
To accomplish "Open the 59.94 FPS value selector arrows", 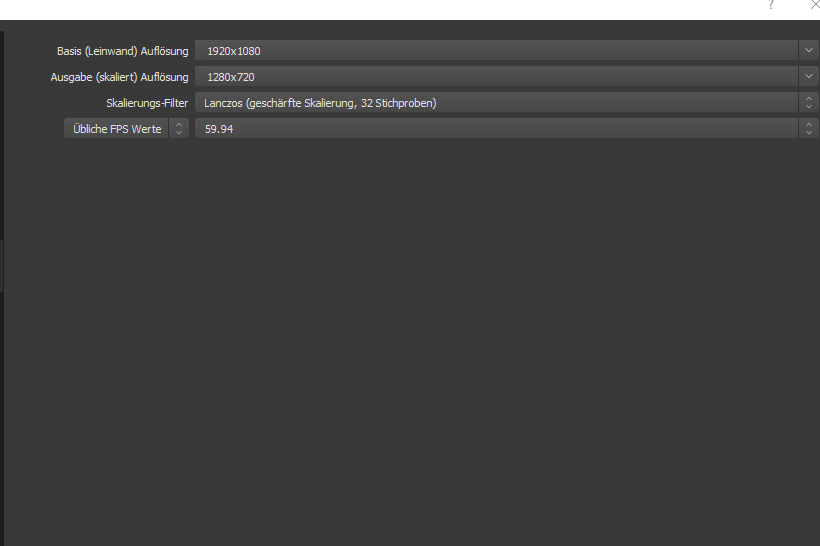I will click(808, 128).
